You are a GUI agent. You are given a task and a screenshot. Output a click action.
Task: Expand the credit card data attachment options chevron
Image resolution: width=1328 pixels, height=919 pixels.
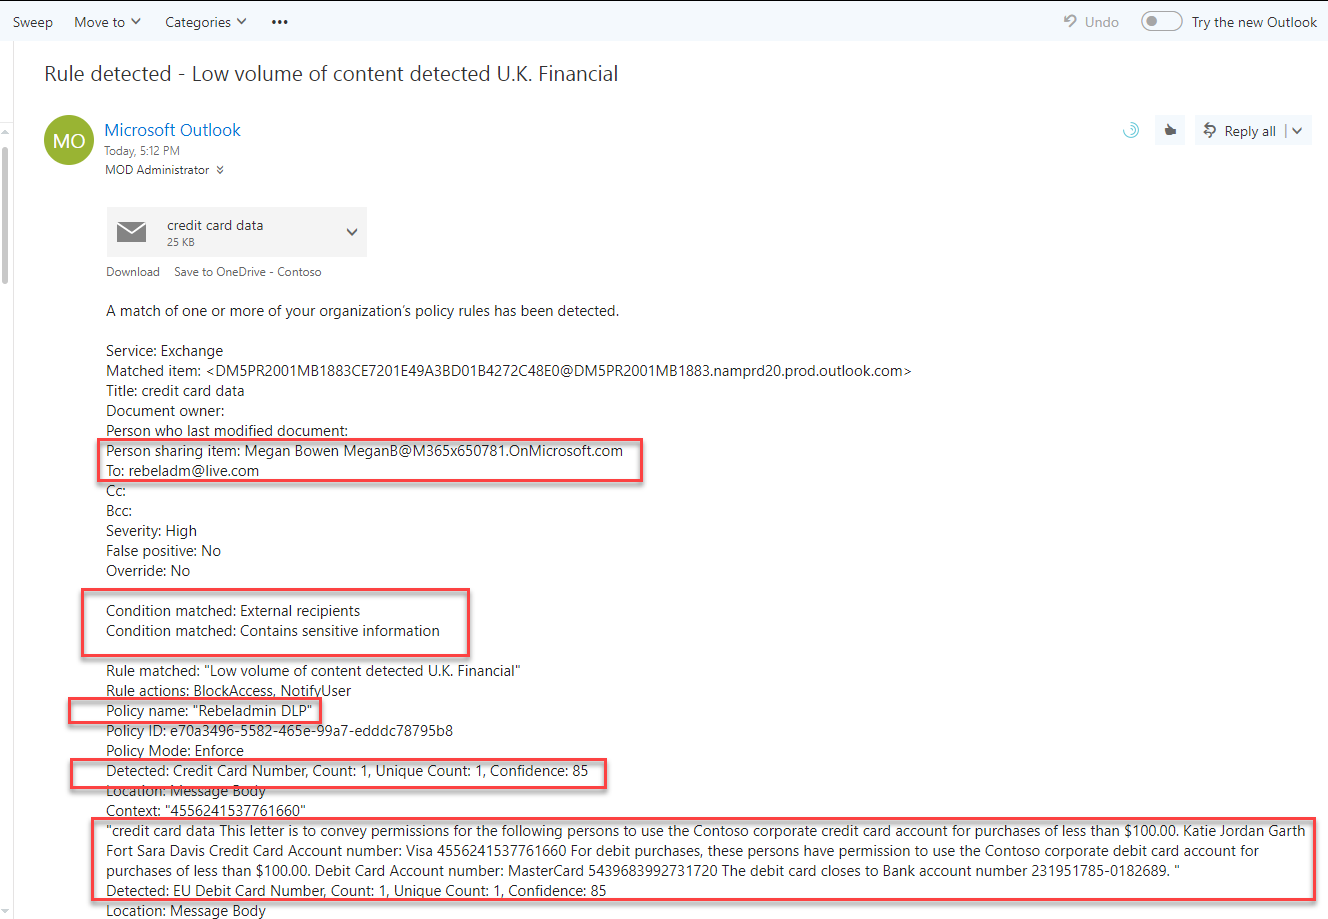[x=352, y=232]
